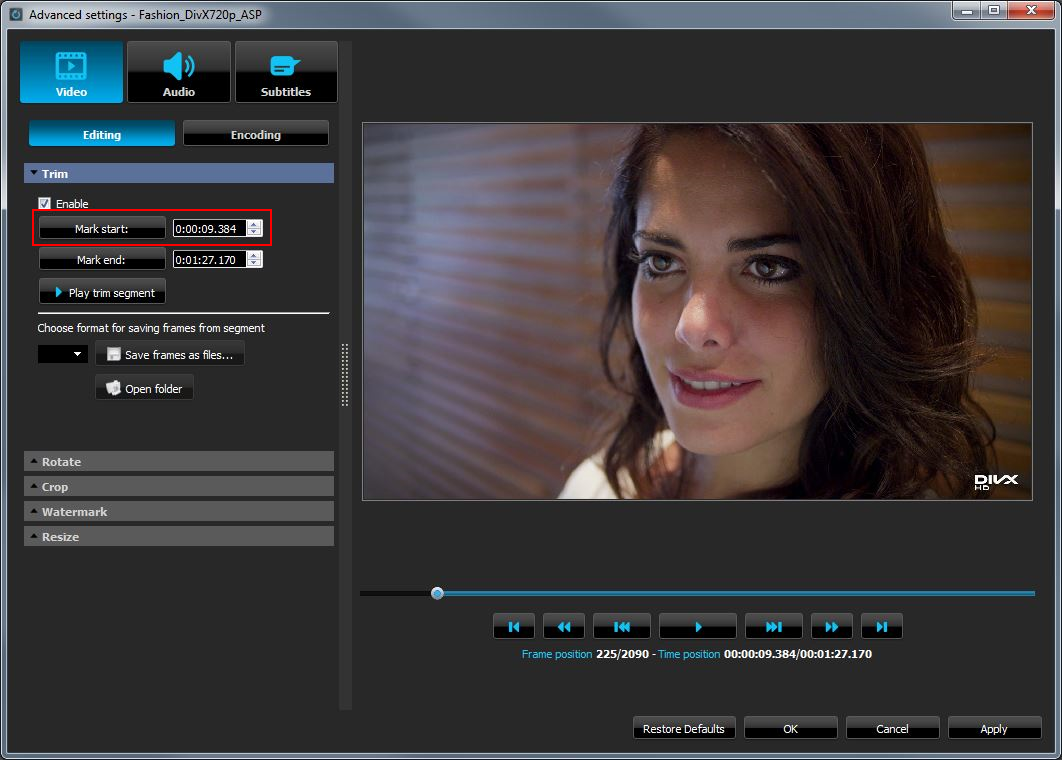Step back to the previous frame

[x=621, y=625]
